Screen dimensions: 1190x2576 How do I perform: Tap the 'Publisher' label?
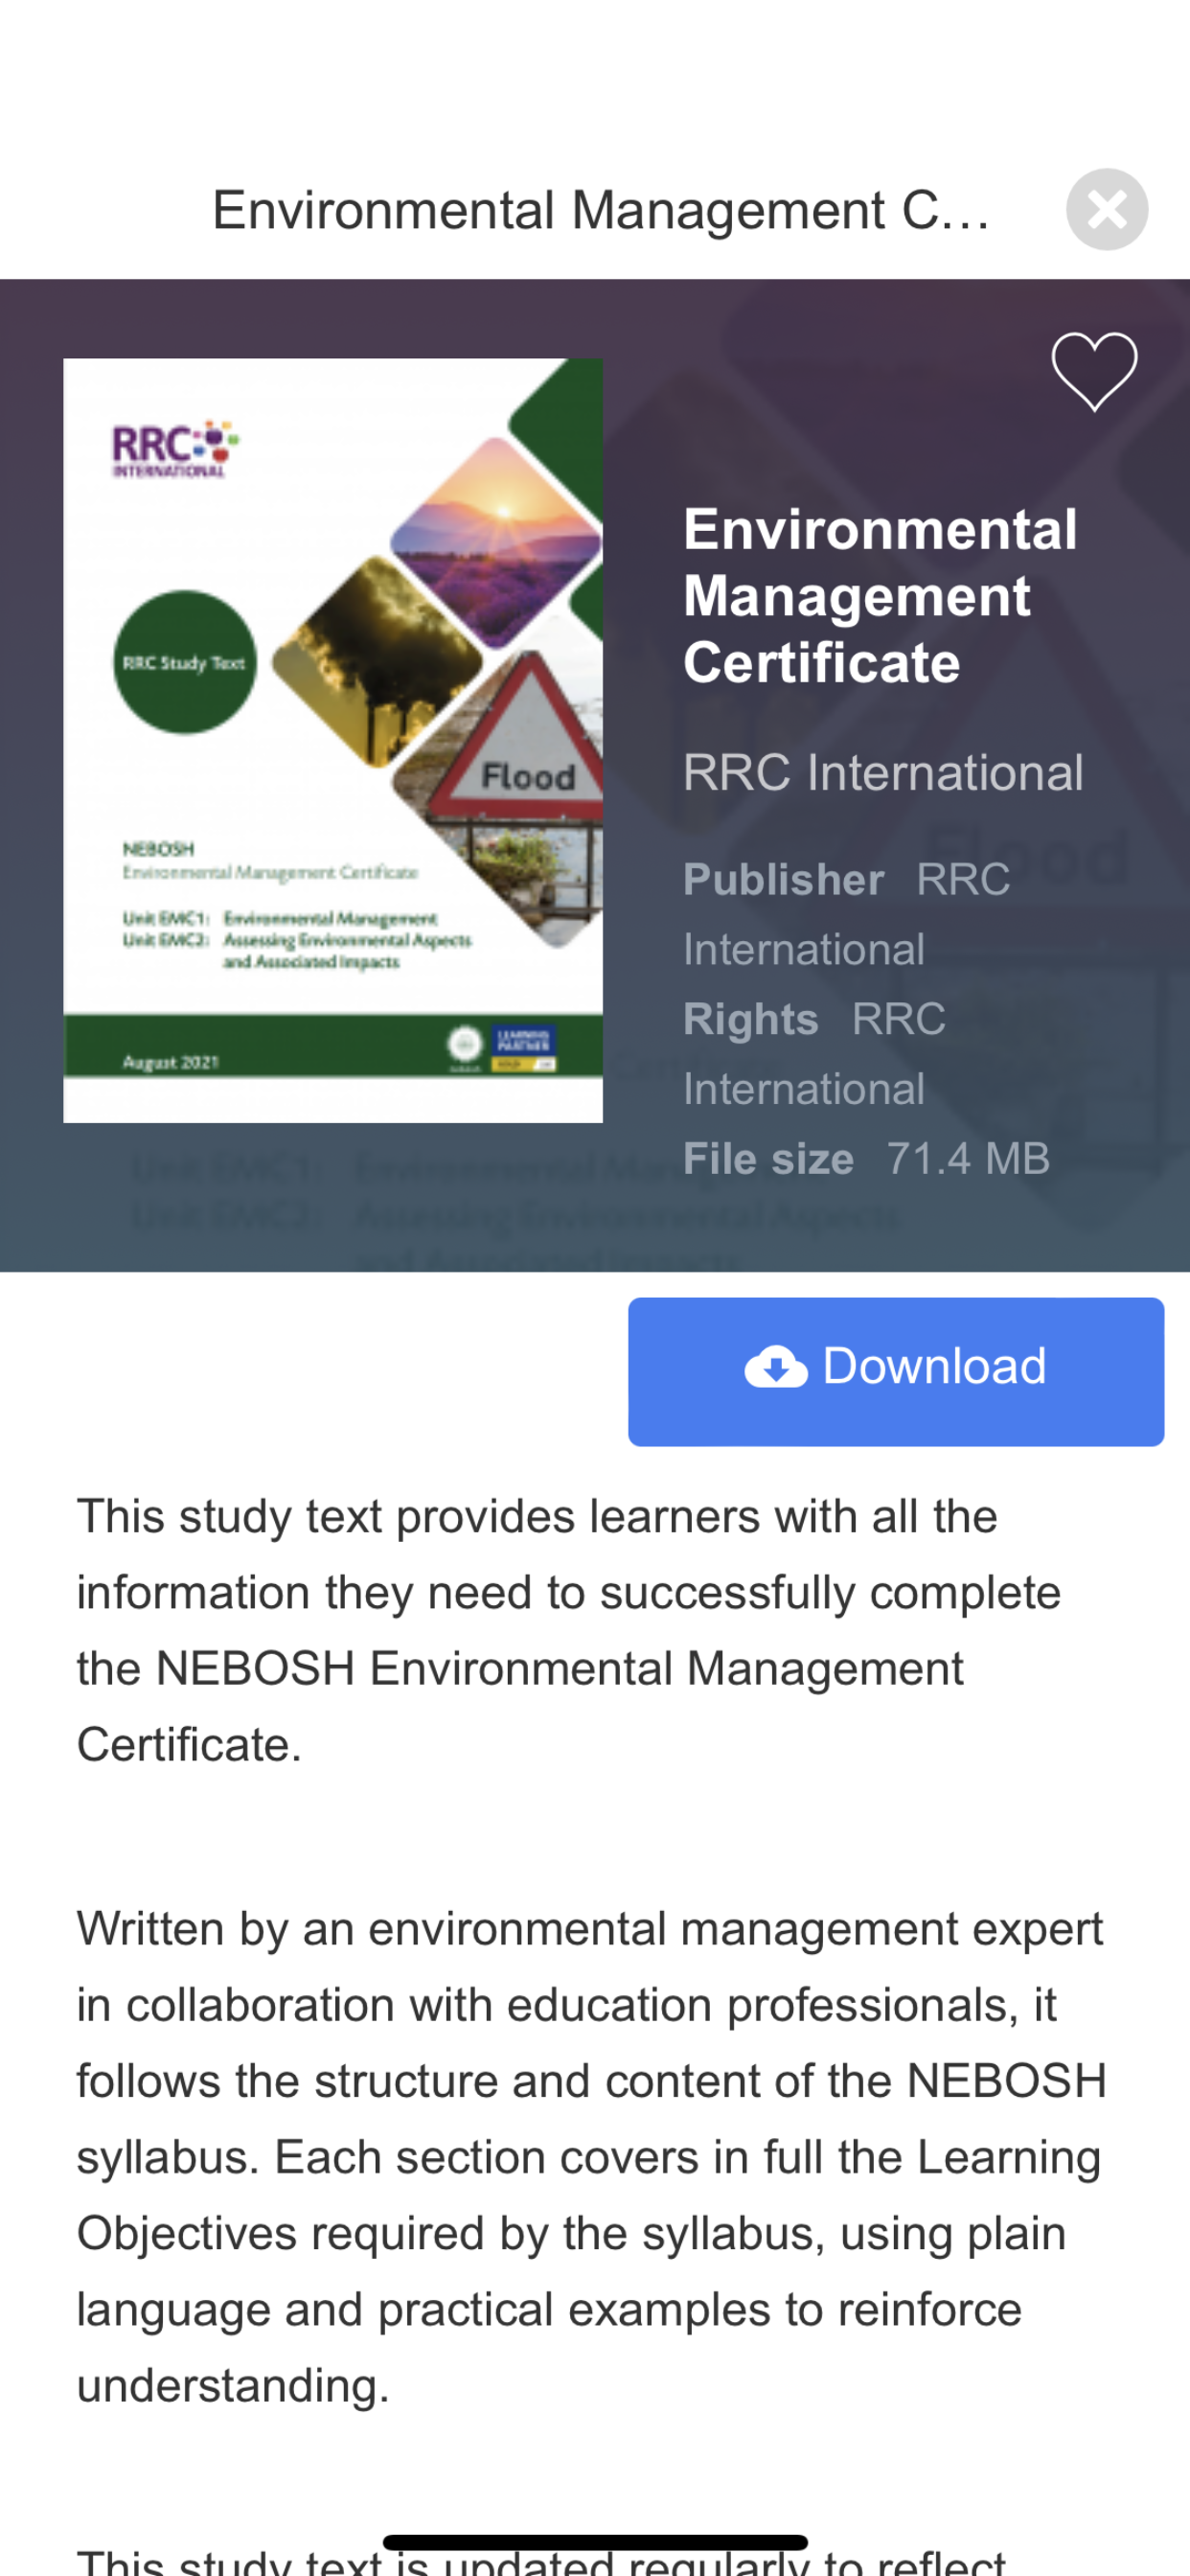tap(783, 880)
